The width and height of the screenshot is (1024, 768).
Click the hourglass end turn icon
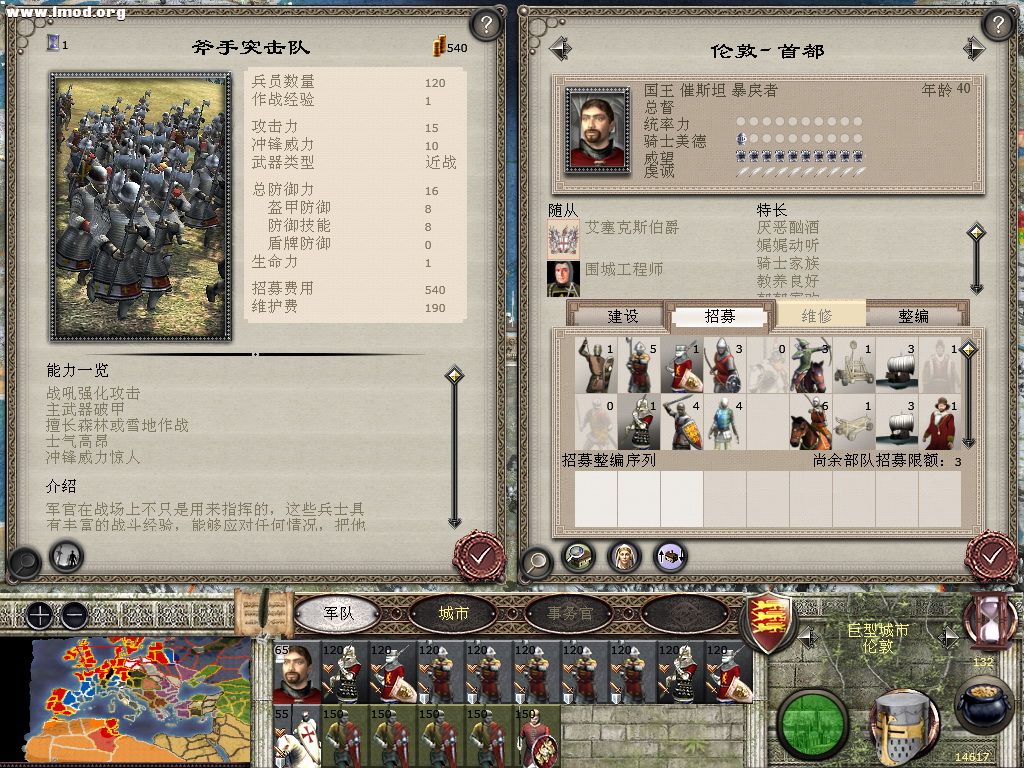(x=991, y=621)
